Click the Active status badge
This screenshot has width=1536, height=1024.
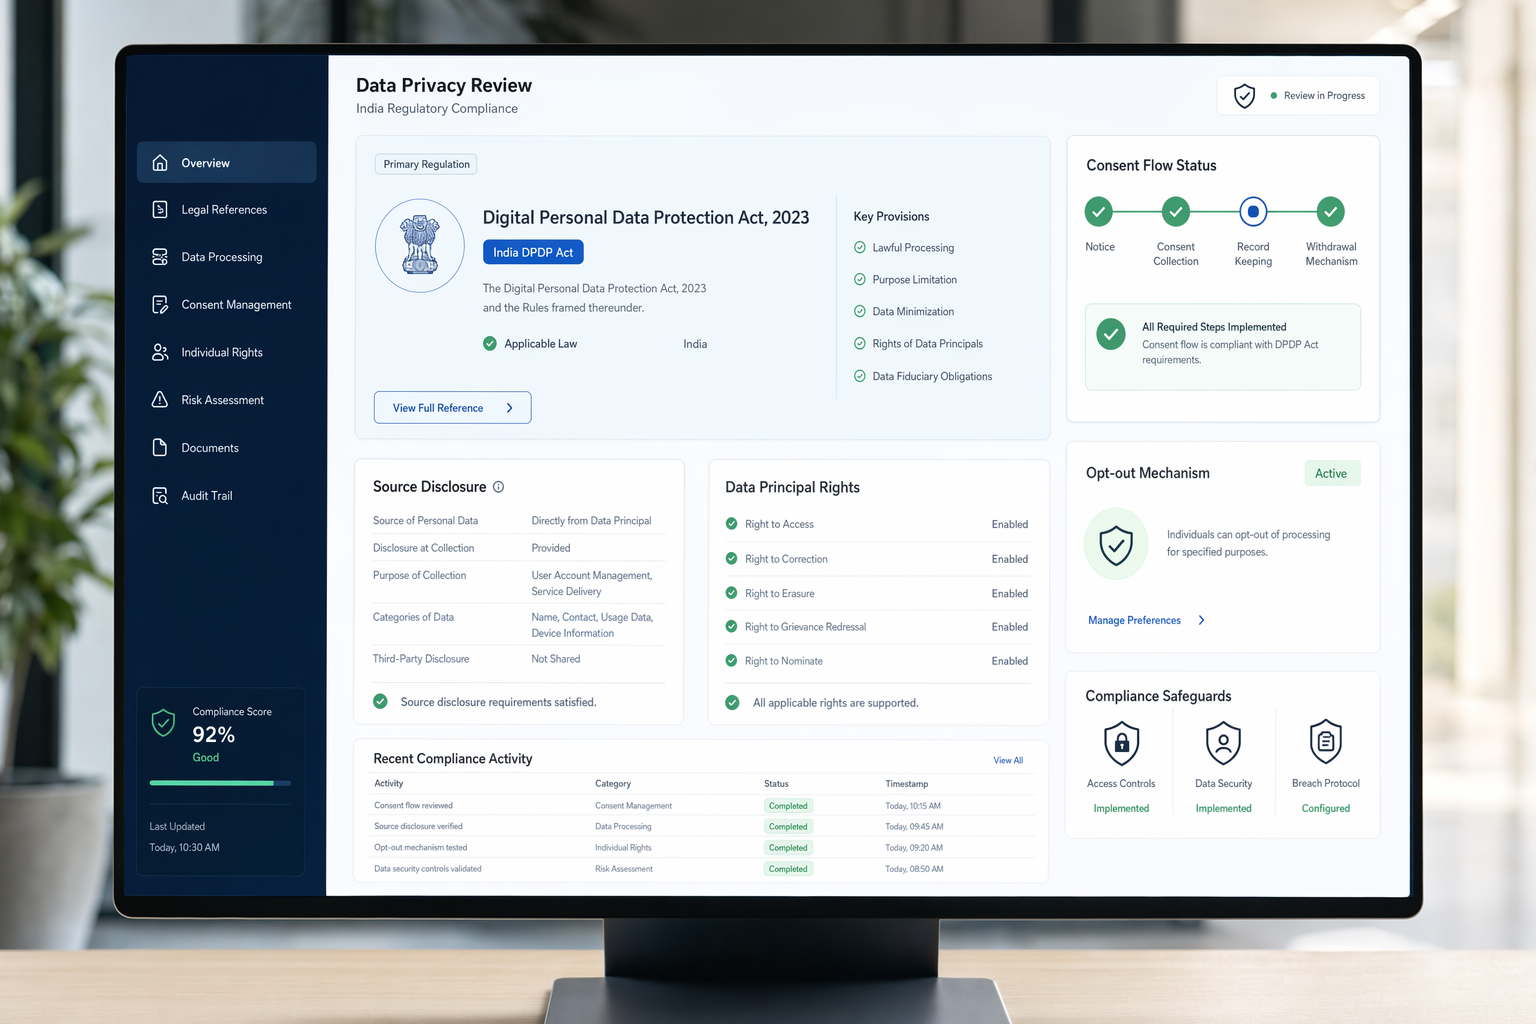tap(1331, 473)
